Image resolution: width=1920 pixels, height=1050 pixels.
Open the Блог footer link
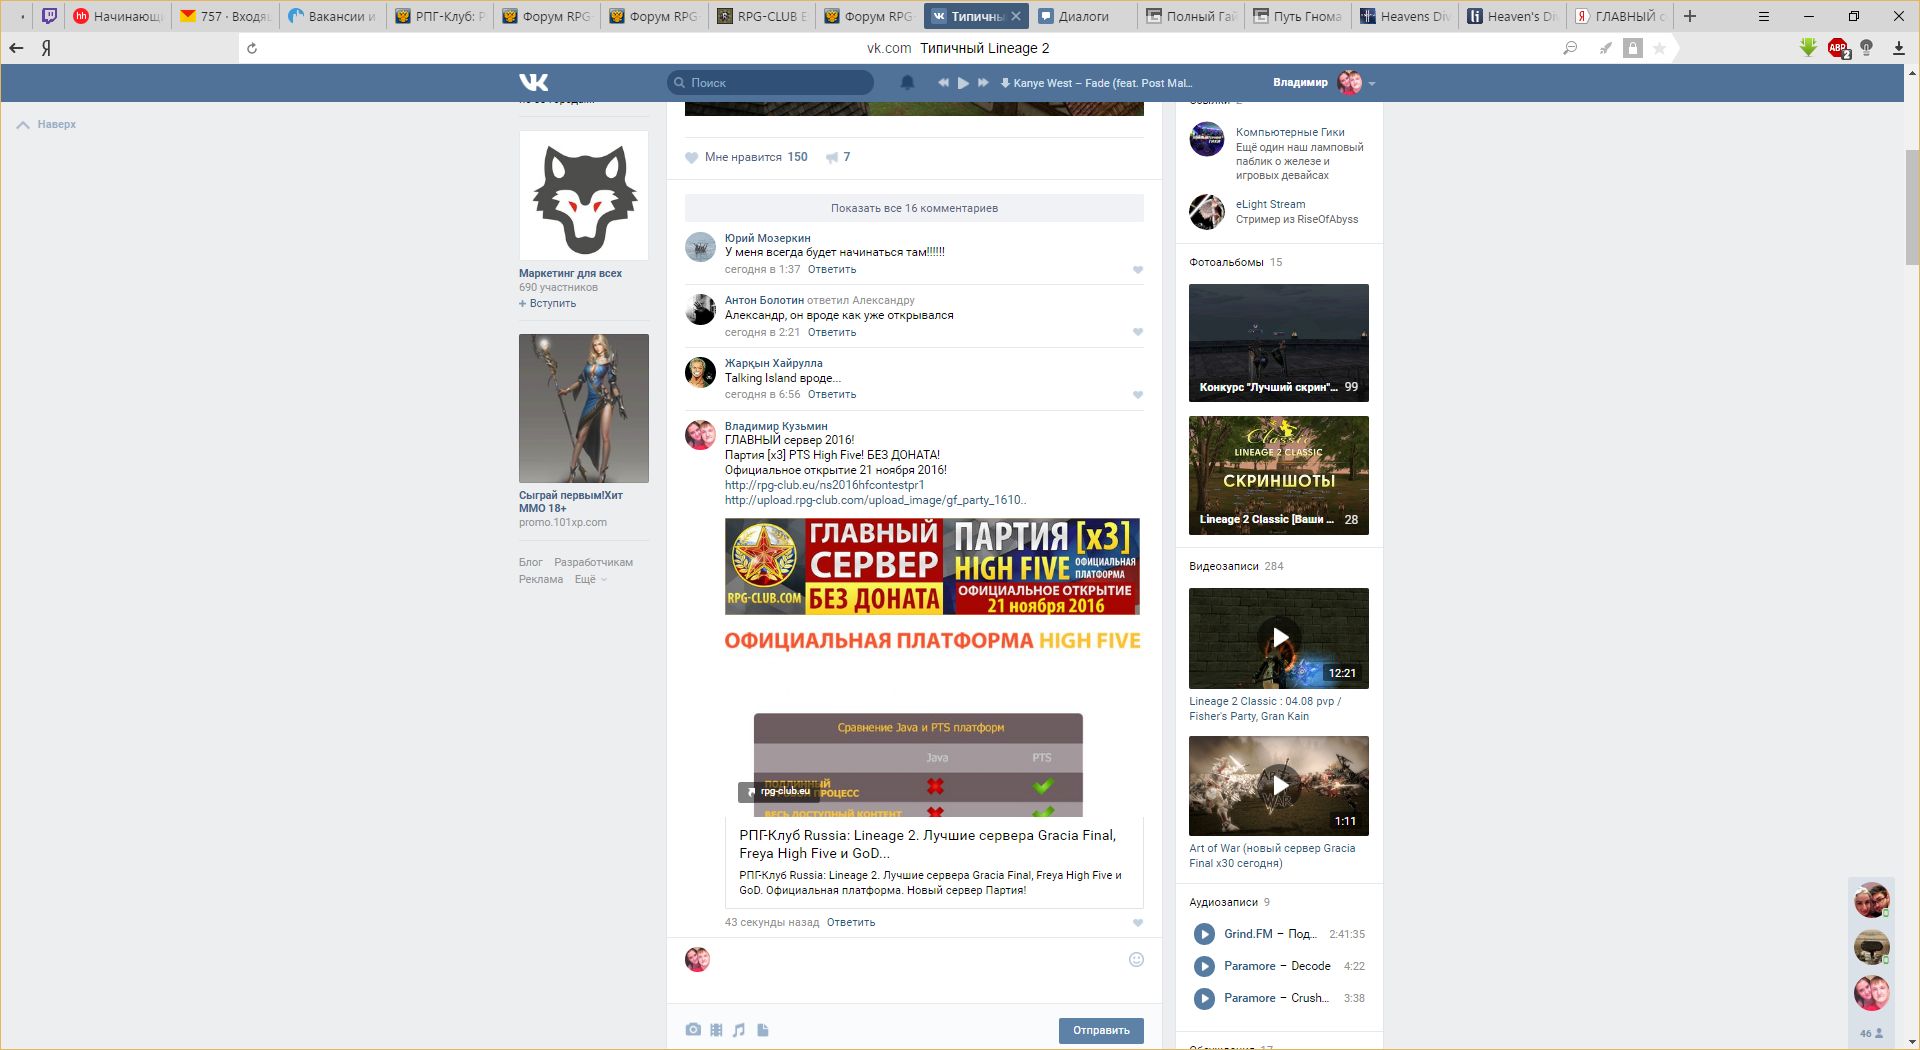click(x=530, y=563)
